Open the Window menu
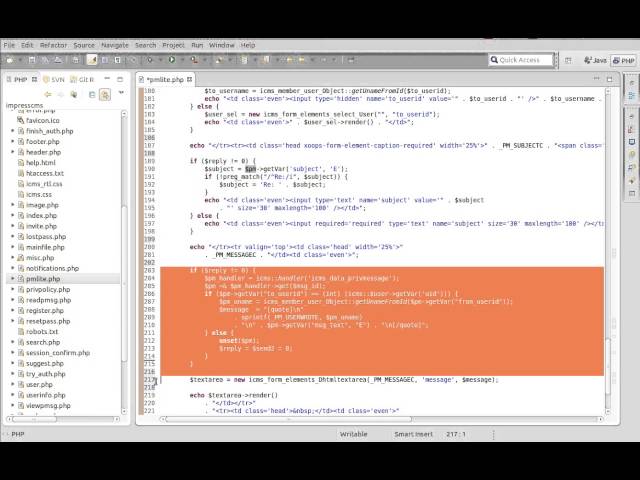 pyautogui.click(x=222, y=45)
